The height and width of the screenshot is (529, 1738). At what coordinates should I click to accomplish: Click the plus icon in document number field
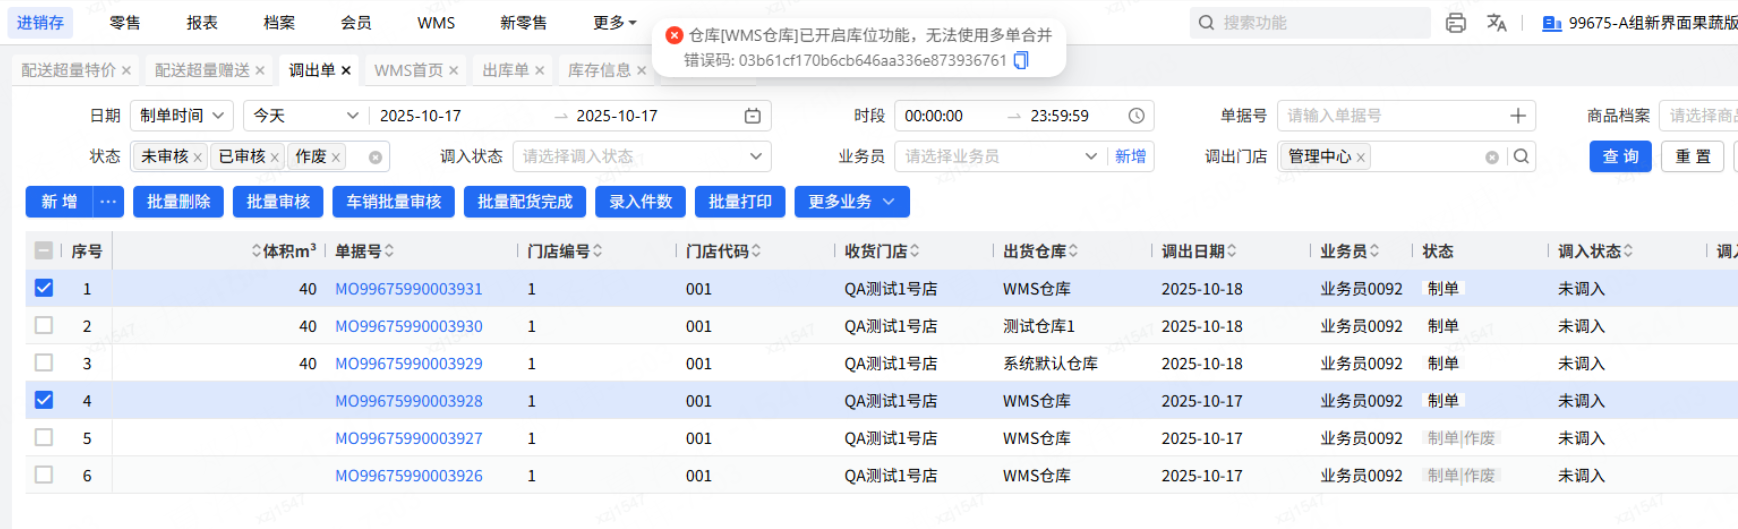tap(1518, 116)
